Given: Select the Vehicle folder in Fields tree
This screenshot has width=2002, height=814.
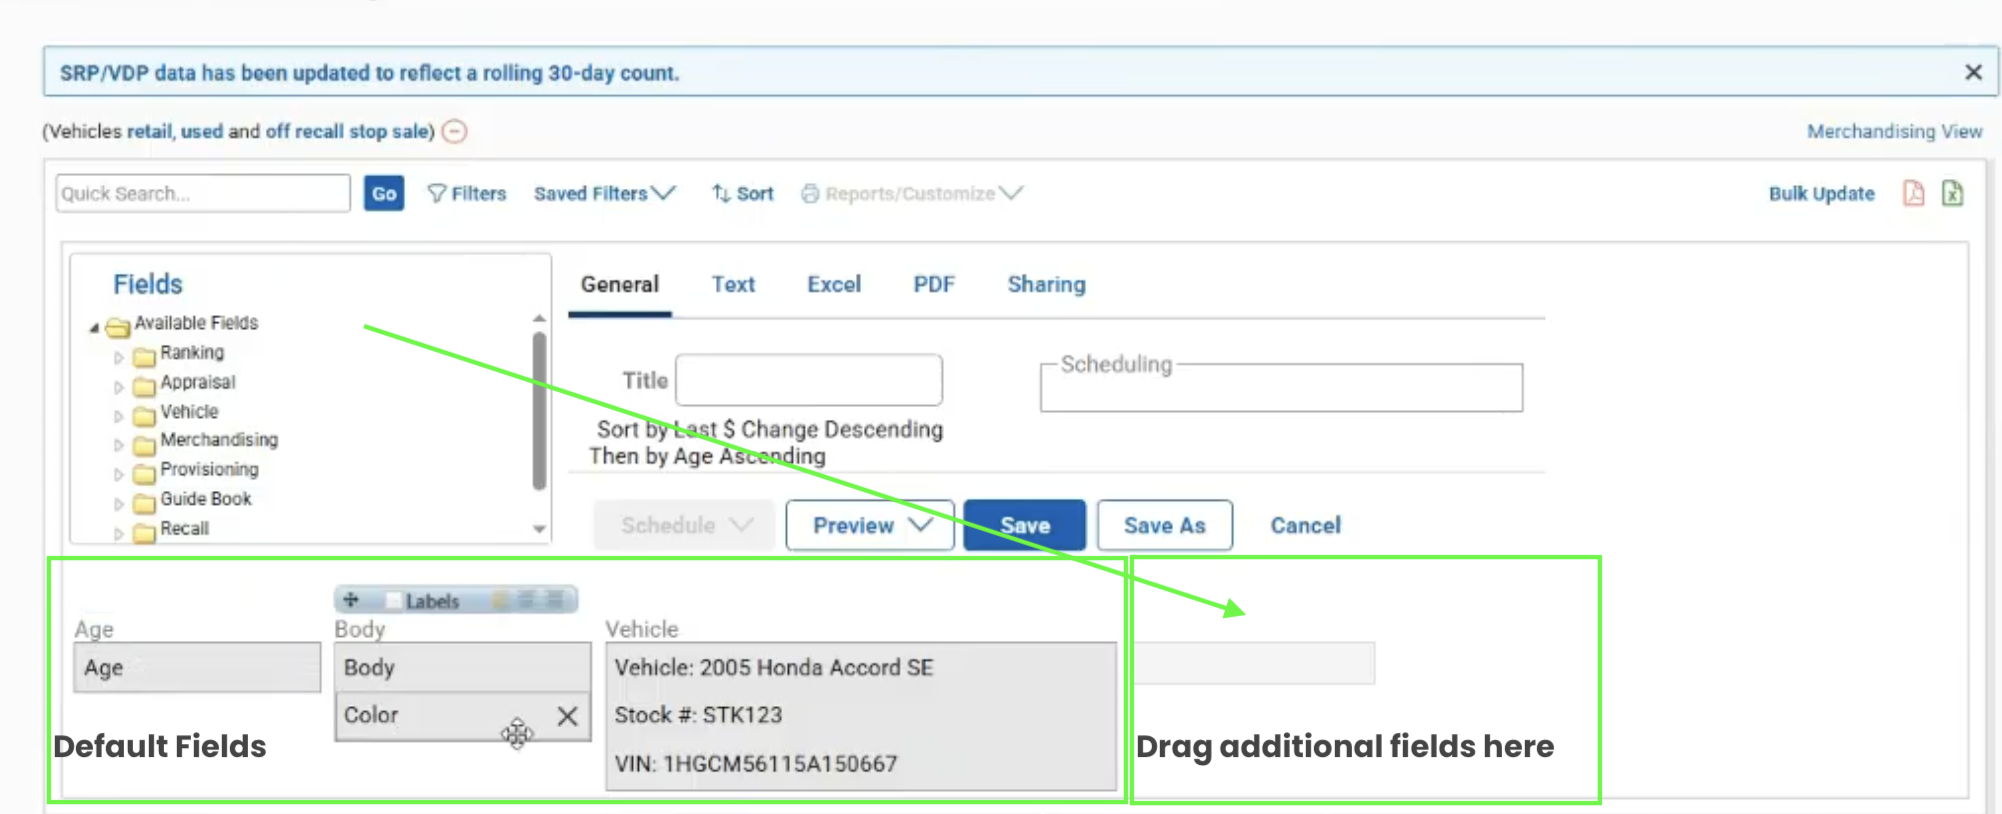Looking at the screenshot, I should 189,411.
